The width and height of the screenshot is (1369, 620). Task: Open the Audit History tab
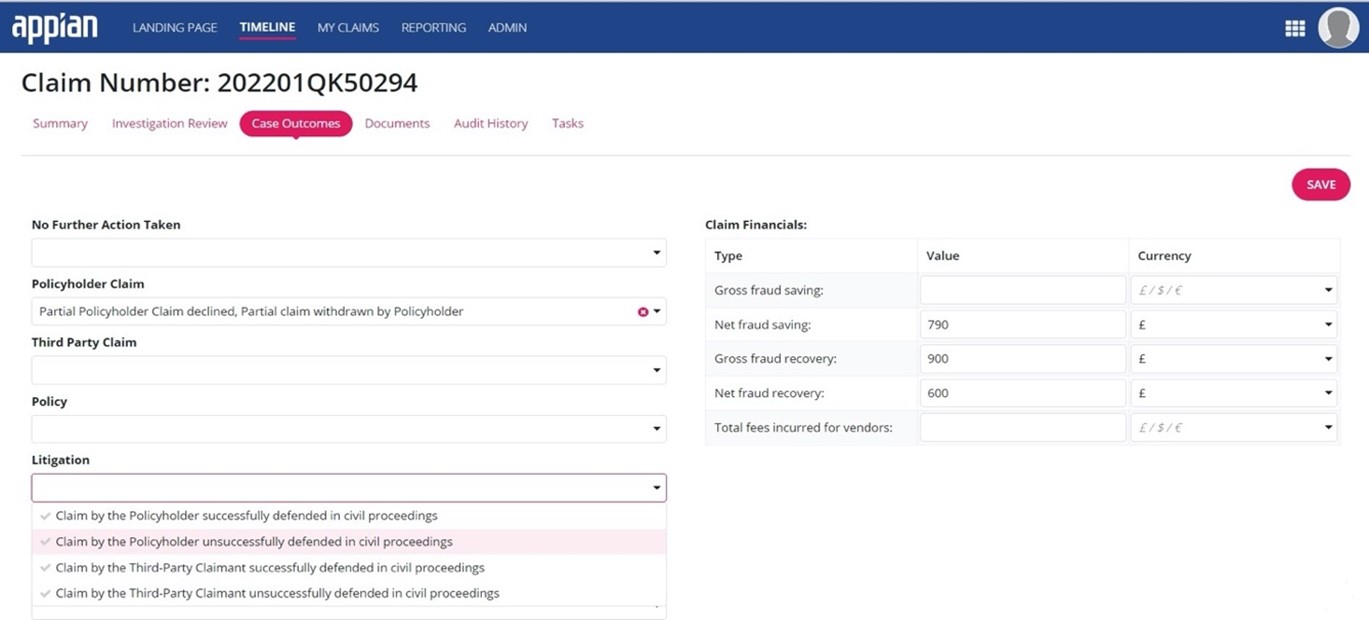coord(490,124)
